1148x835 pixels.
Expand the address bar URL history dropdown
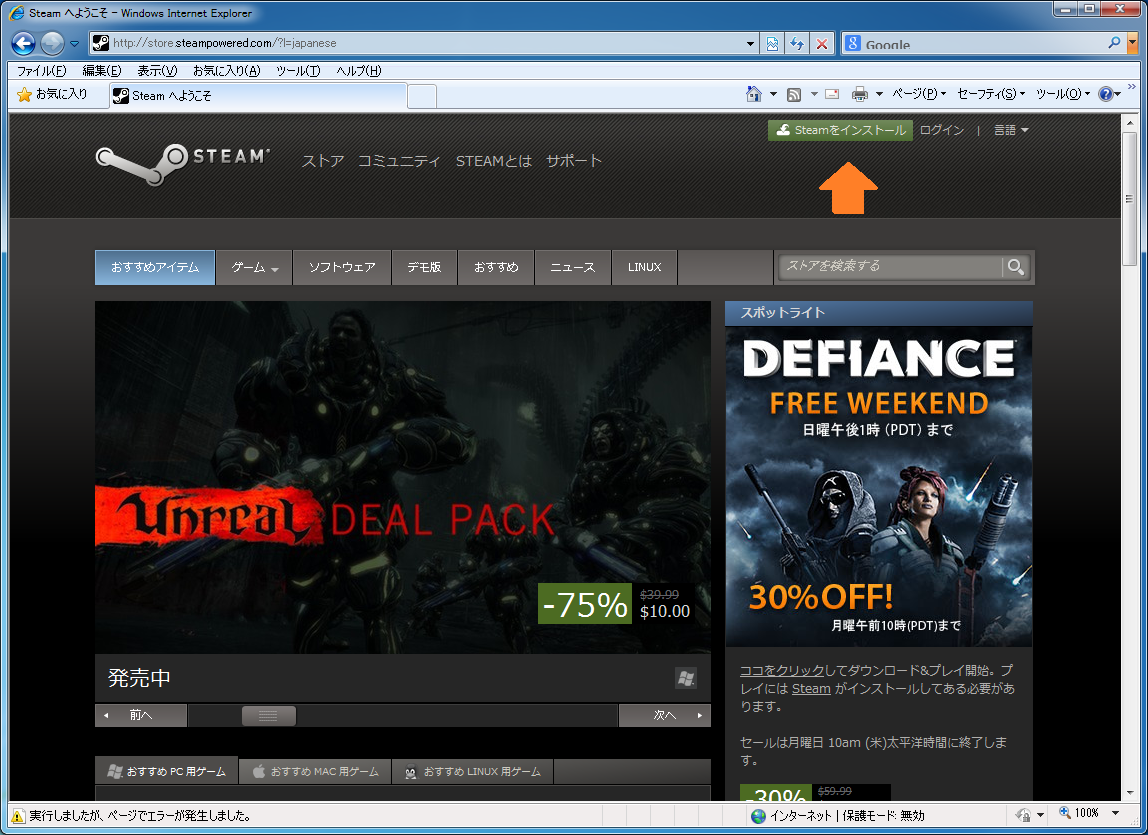point(750,44)
